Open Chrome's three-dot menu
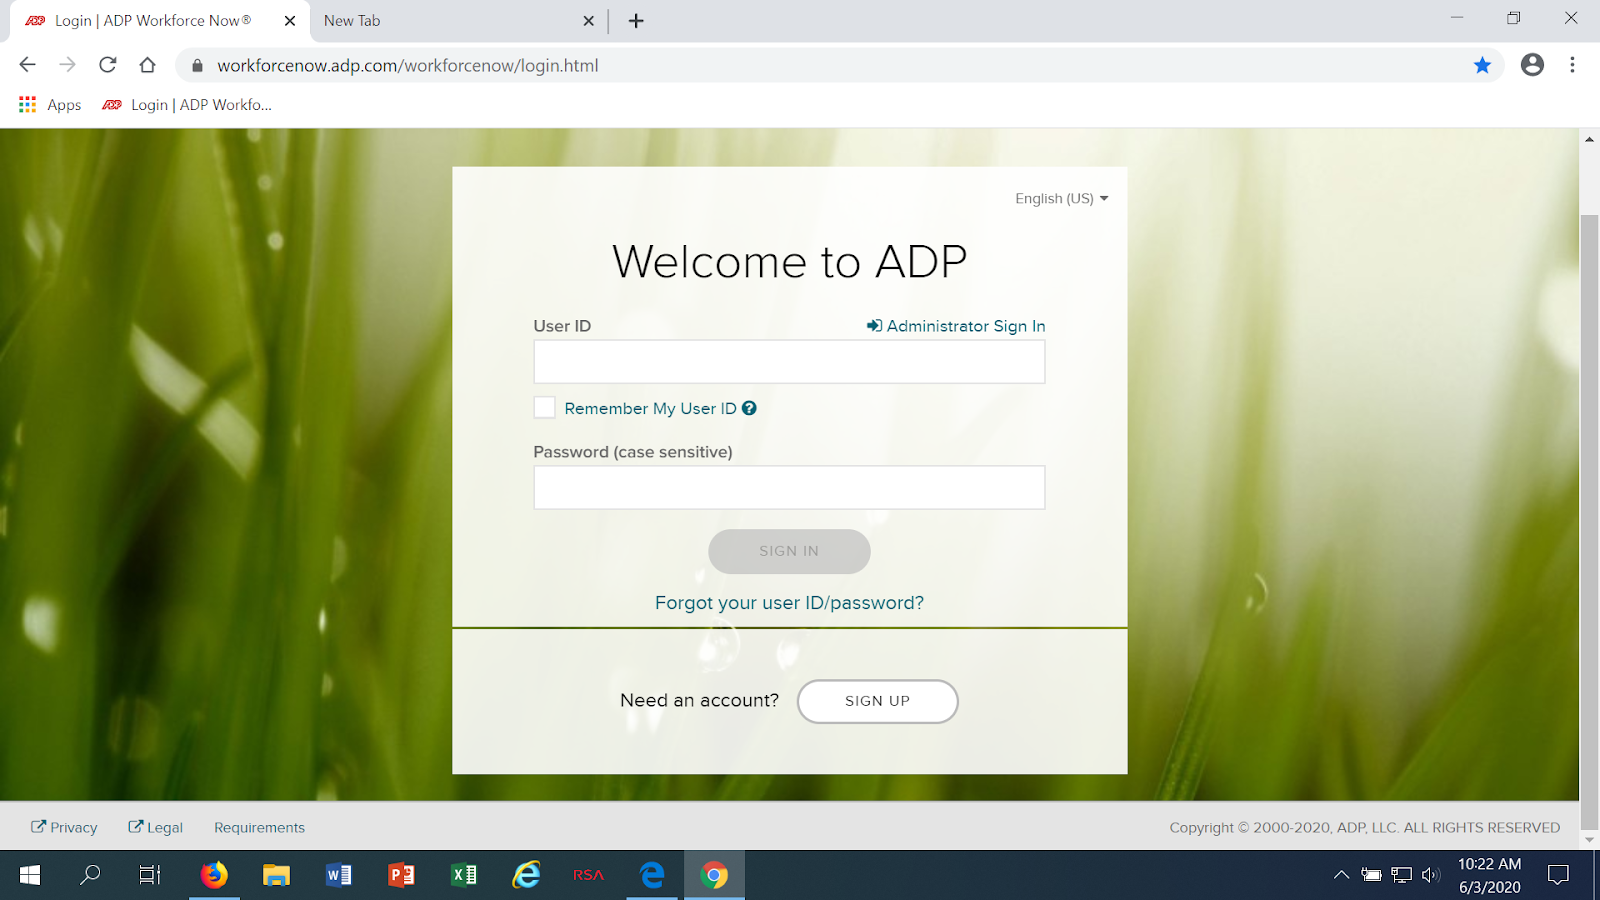This screenshot has height=900, width=1600. pos(1572,65)
